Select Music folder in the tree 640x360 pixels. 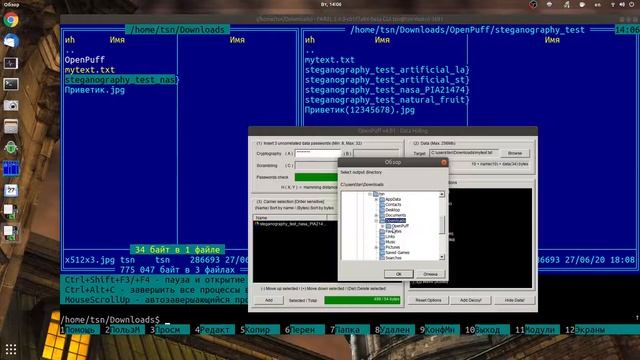point(391,242)
